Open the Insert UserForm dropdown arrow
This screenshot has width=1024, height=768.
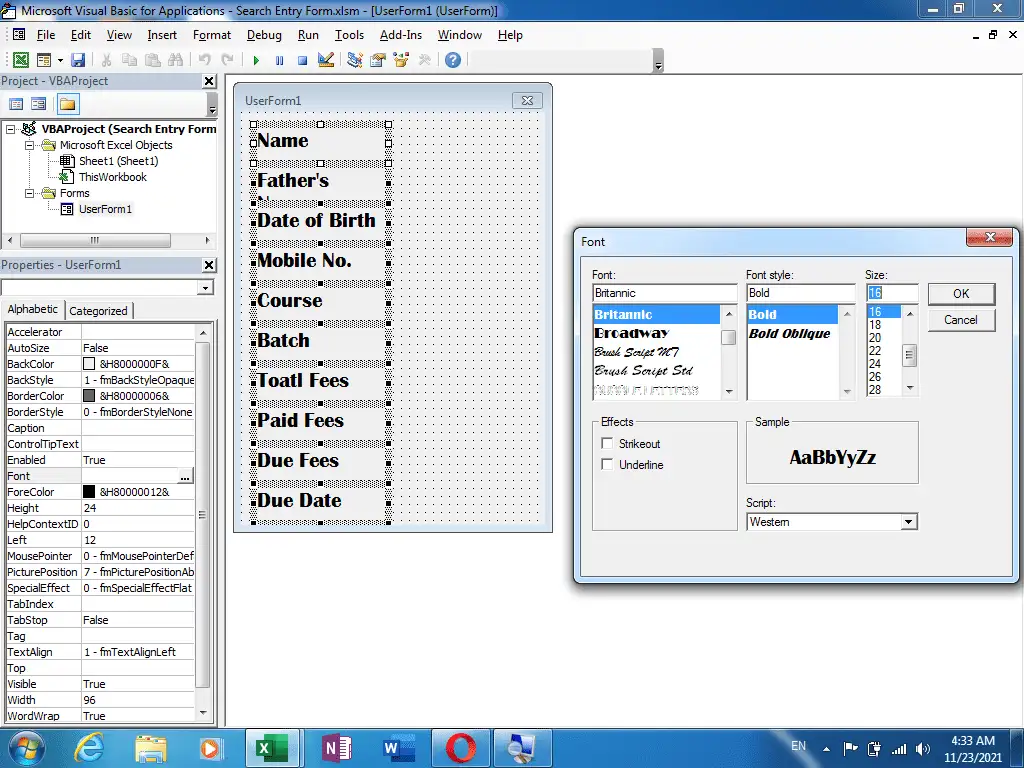(60, 60)
